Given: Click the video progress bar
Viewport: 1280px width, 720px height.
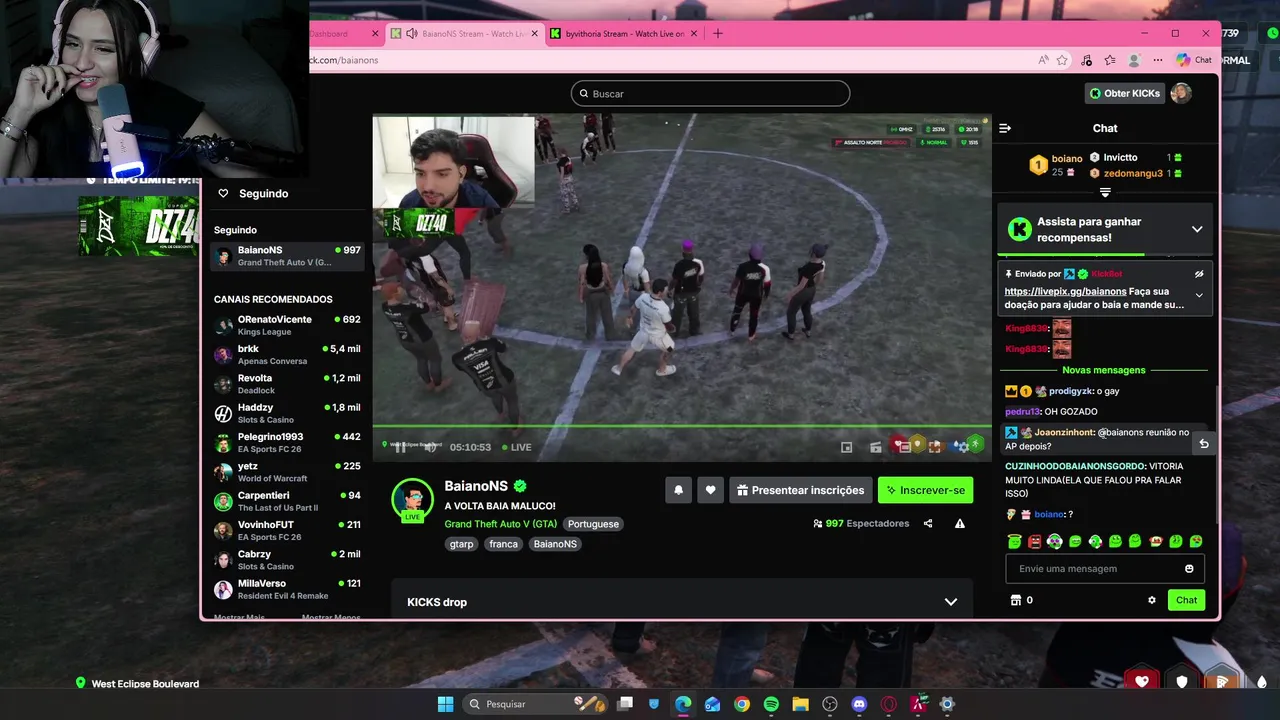Looking at the screenshot, I should (x=682, y=428).
